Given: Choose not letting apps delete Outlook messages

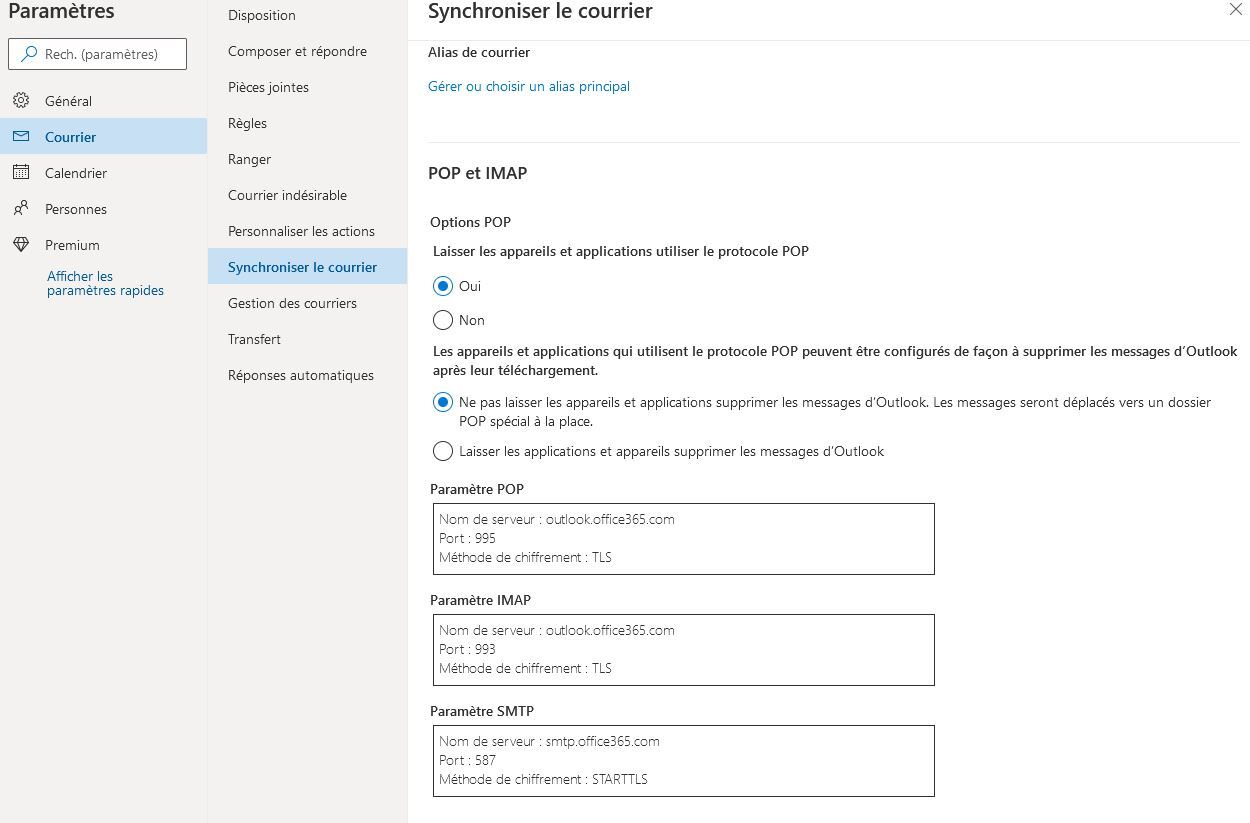Looking at the screenshot, I should (x=443, y=403).
